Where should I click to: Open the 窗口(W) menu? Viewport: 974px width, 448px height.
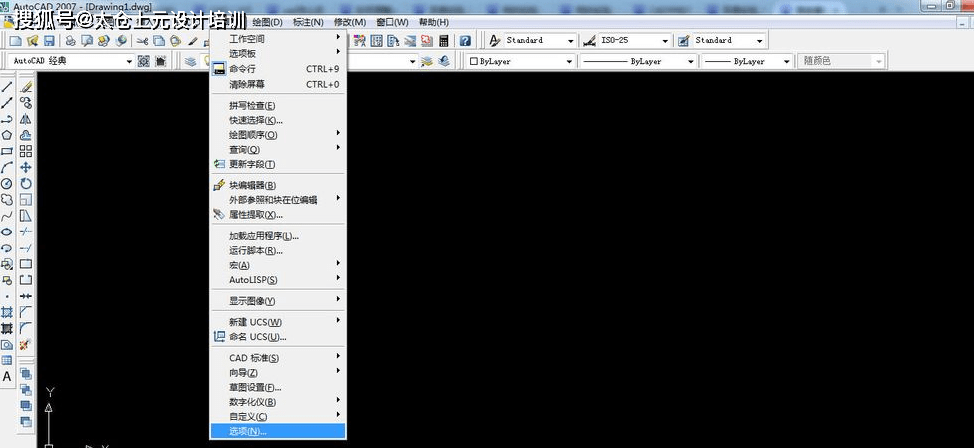coord(392,22)
